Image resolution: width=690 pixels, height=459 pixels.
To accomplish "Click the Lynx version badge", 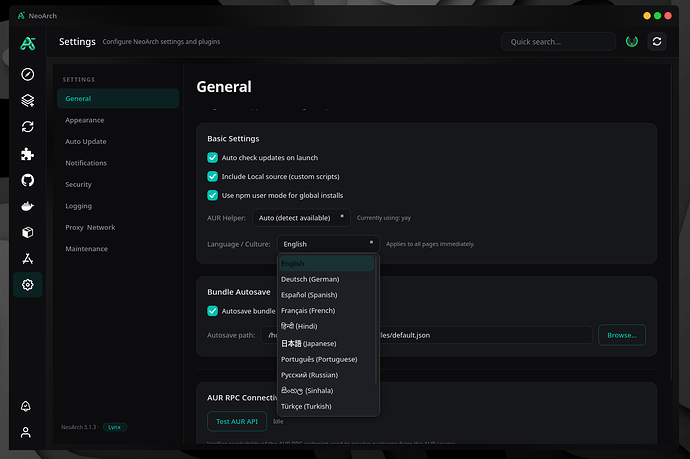I will (x=115, y=427).
